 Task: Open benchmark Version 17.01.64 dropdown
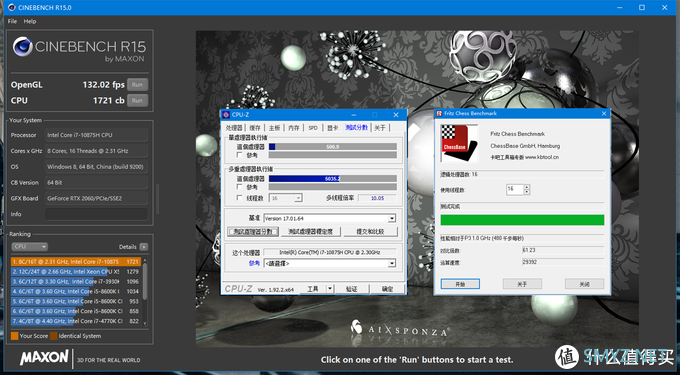click(330, 218)
